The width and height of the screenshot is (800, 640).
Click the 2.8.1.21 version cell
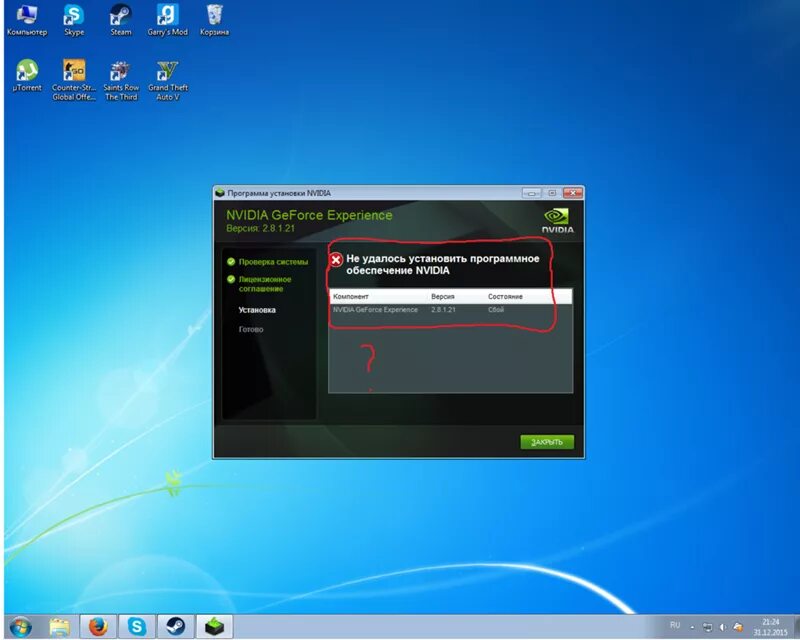click(x=443, y=310)
